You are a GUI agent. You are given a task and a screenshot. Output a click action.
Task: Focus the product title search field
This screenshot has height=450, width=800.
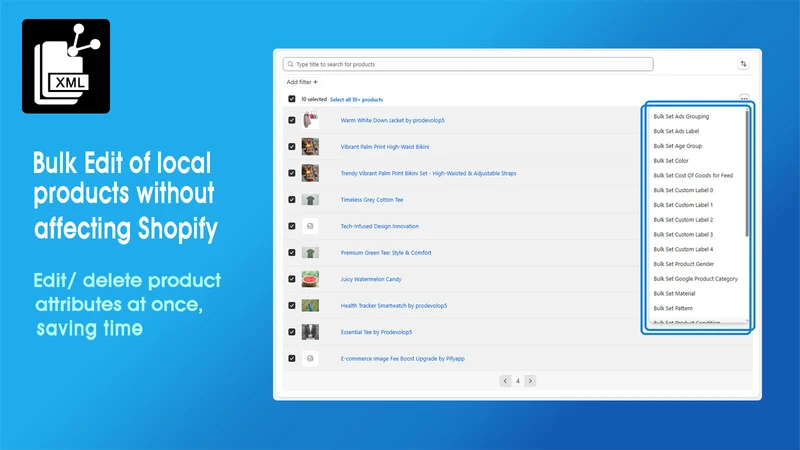pyautogui.click(x=468, y=64)
